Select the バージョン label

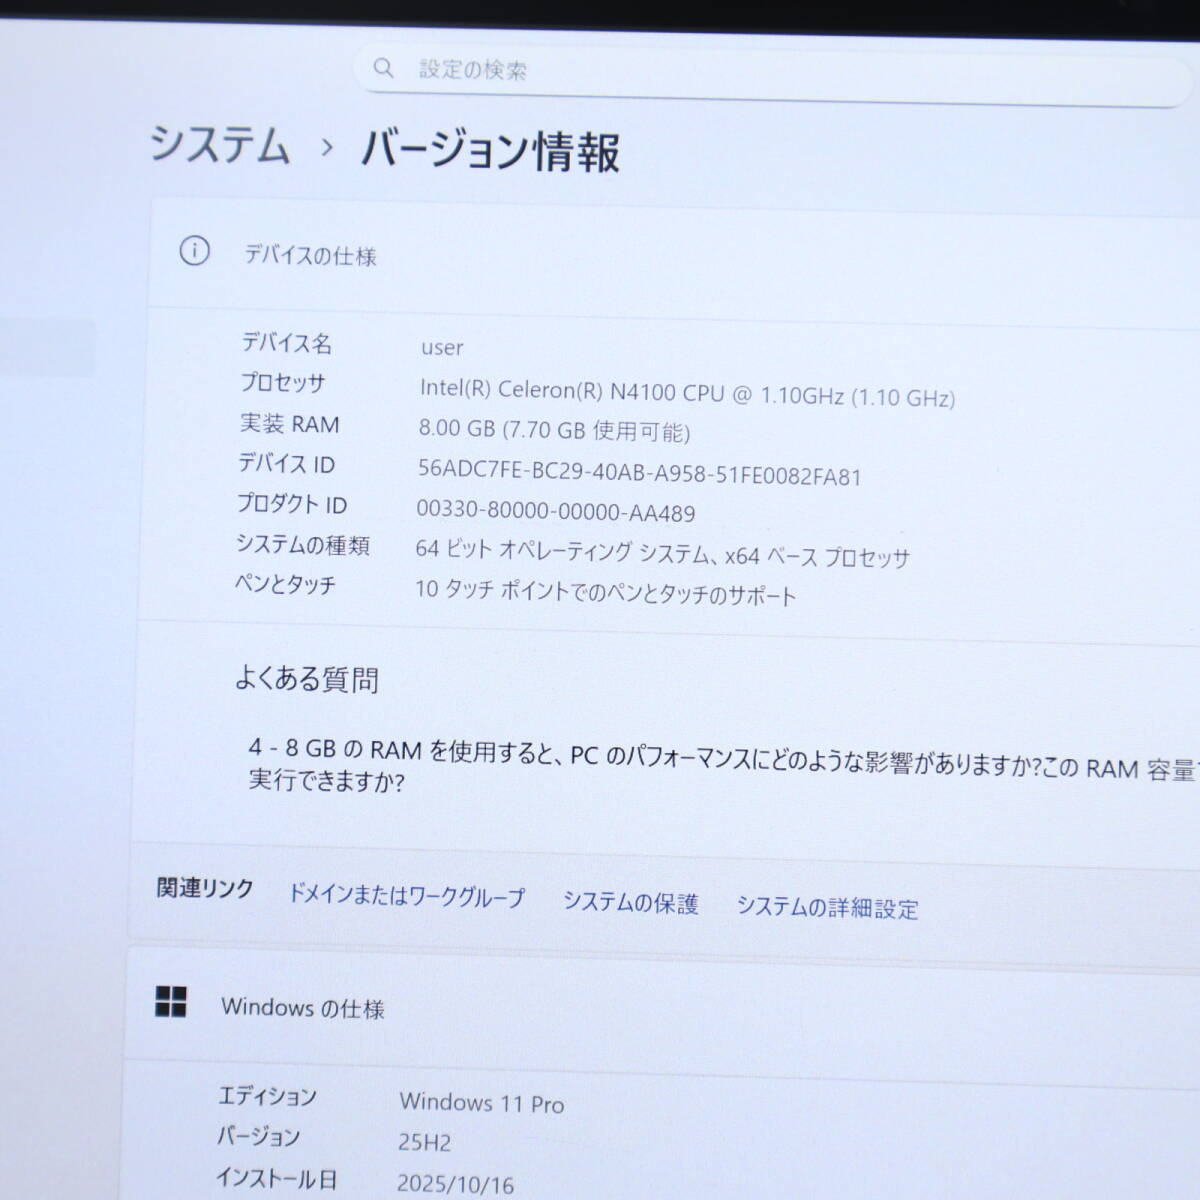258,1136
